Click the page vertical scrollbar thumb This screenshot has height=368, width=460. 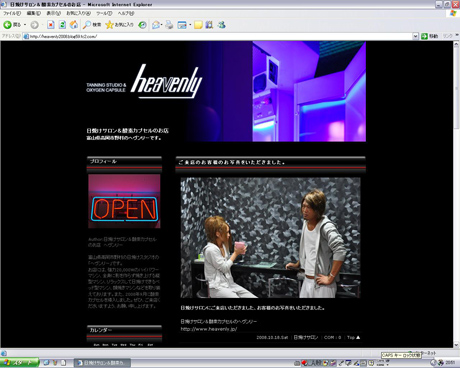click(456, 88)
